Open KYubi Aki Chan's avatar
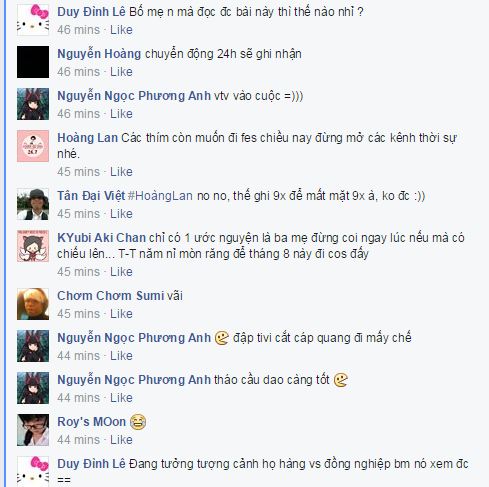The image size is (489, 487). pyautogui.click(x=33, y=246)
